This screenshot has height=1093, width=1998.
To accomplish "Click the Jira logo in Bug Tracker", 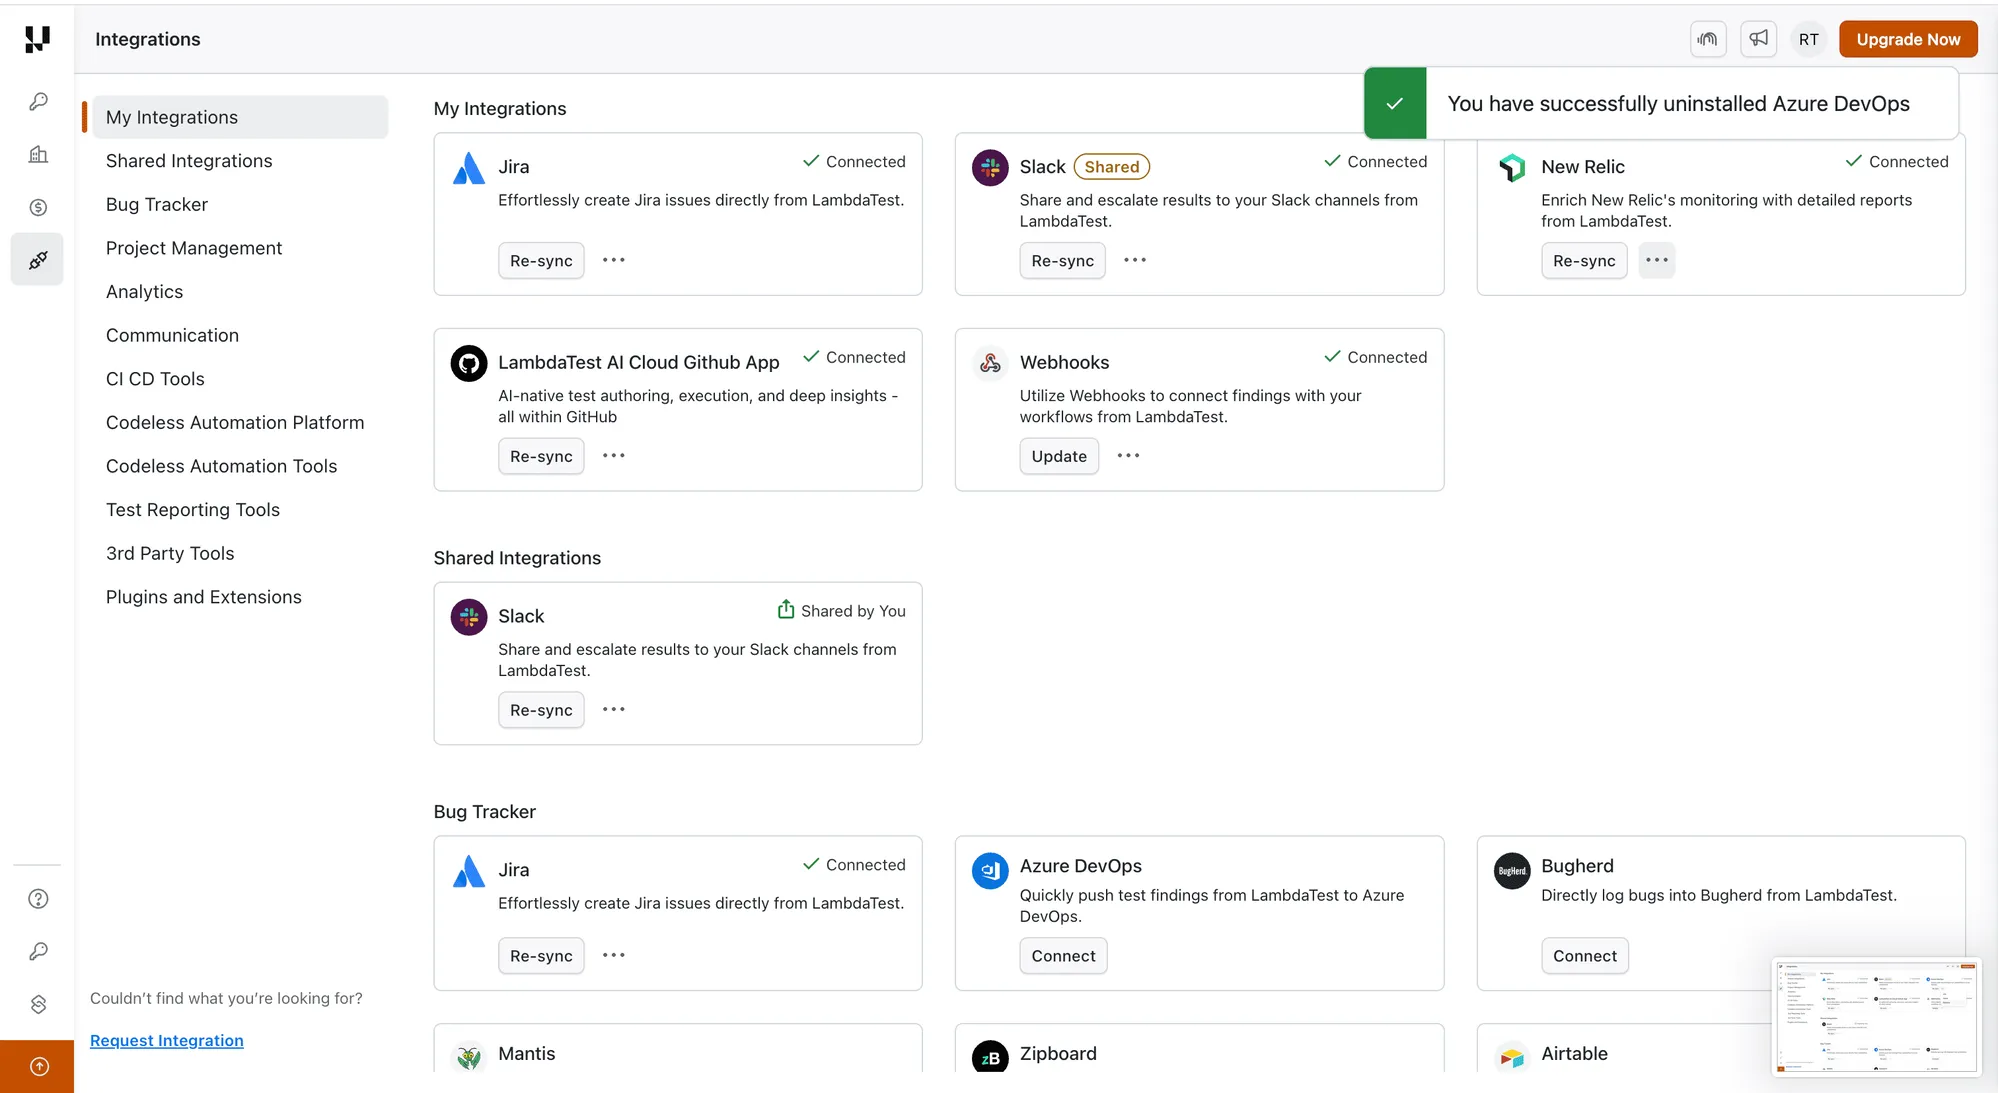I will (x=469, y=871).
